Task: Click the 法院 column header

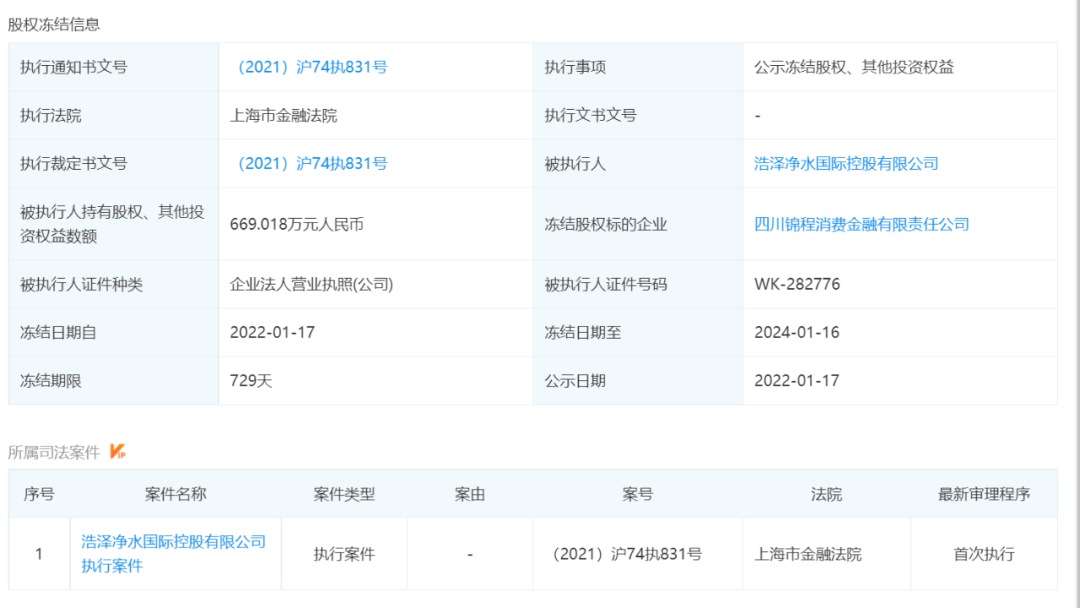Action: 827,494
